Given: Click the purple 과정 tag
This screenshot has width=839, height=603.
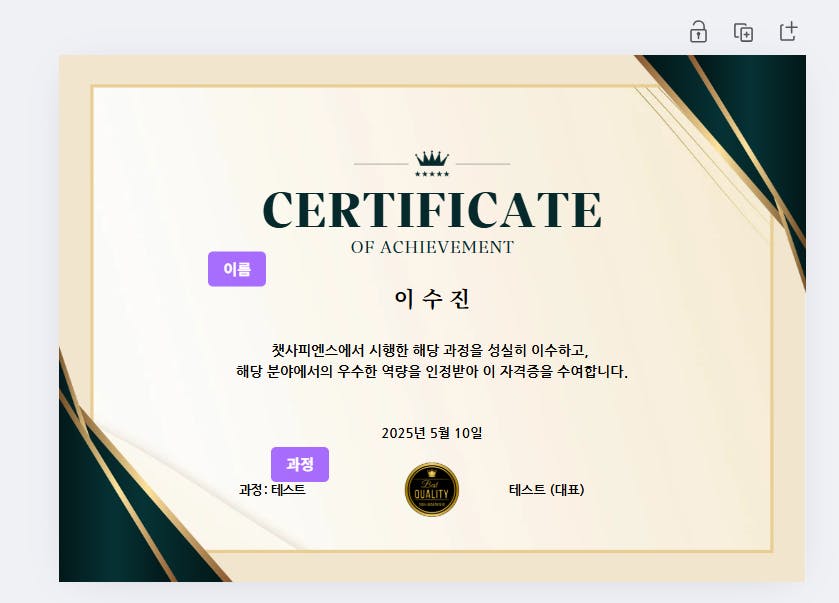Looking at the screenshot, I should 300,464.
